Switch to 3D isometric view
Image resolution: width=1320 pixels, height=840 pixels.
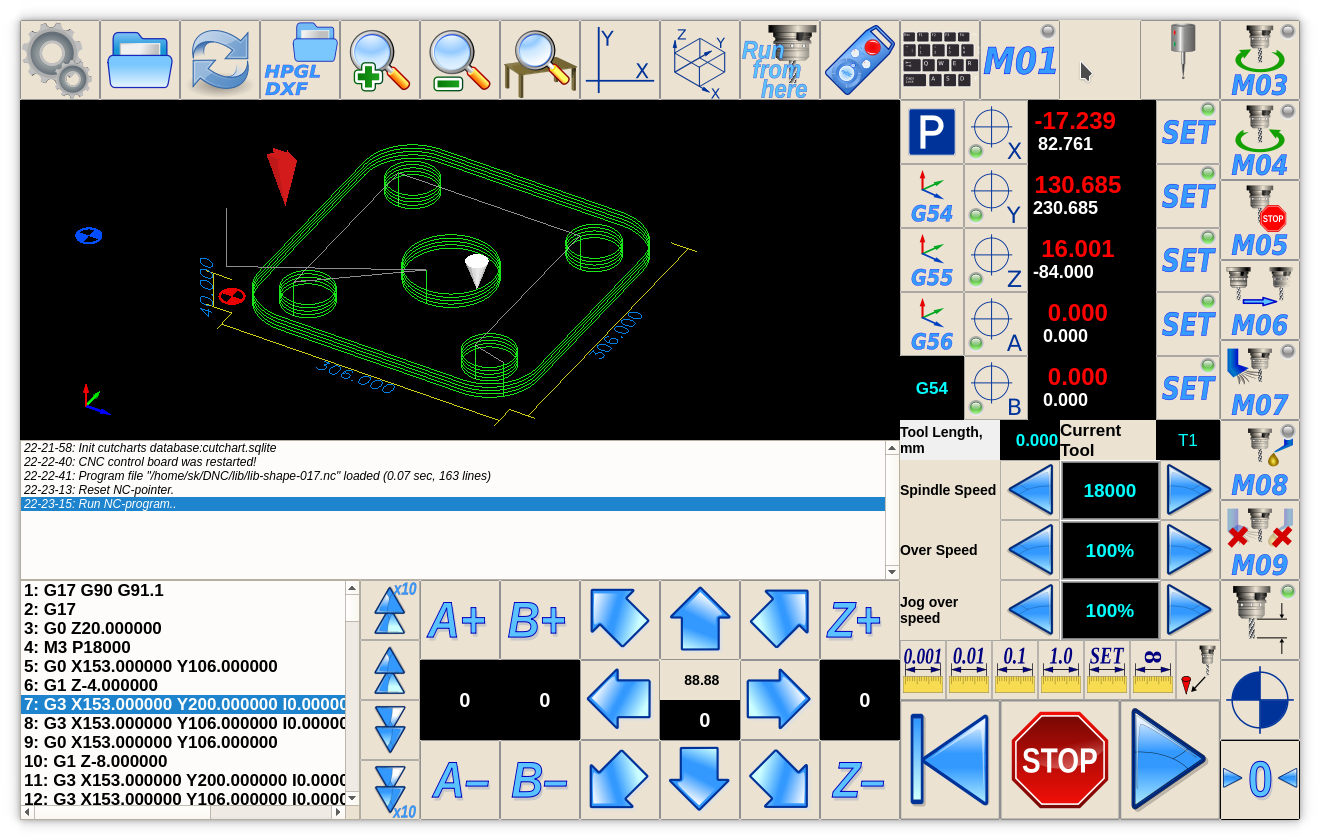coord(700,60)
